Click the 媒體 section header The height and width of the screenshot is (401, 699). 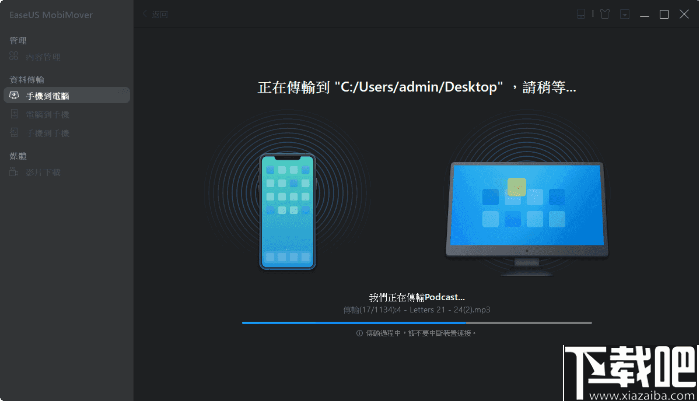click(x=18, y=156)
